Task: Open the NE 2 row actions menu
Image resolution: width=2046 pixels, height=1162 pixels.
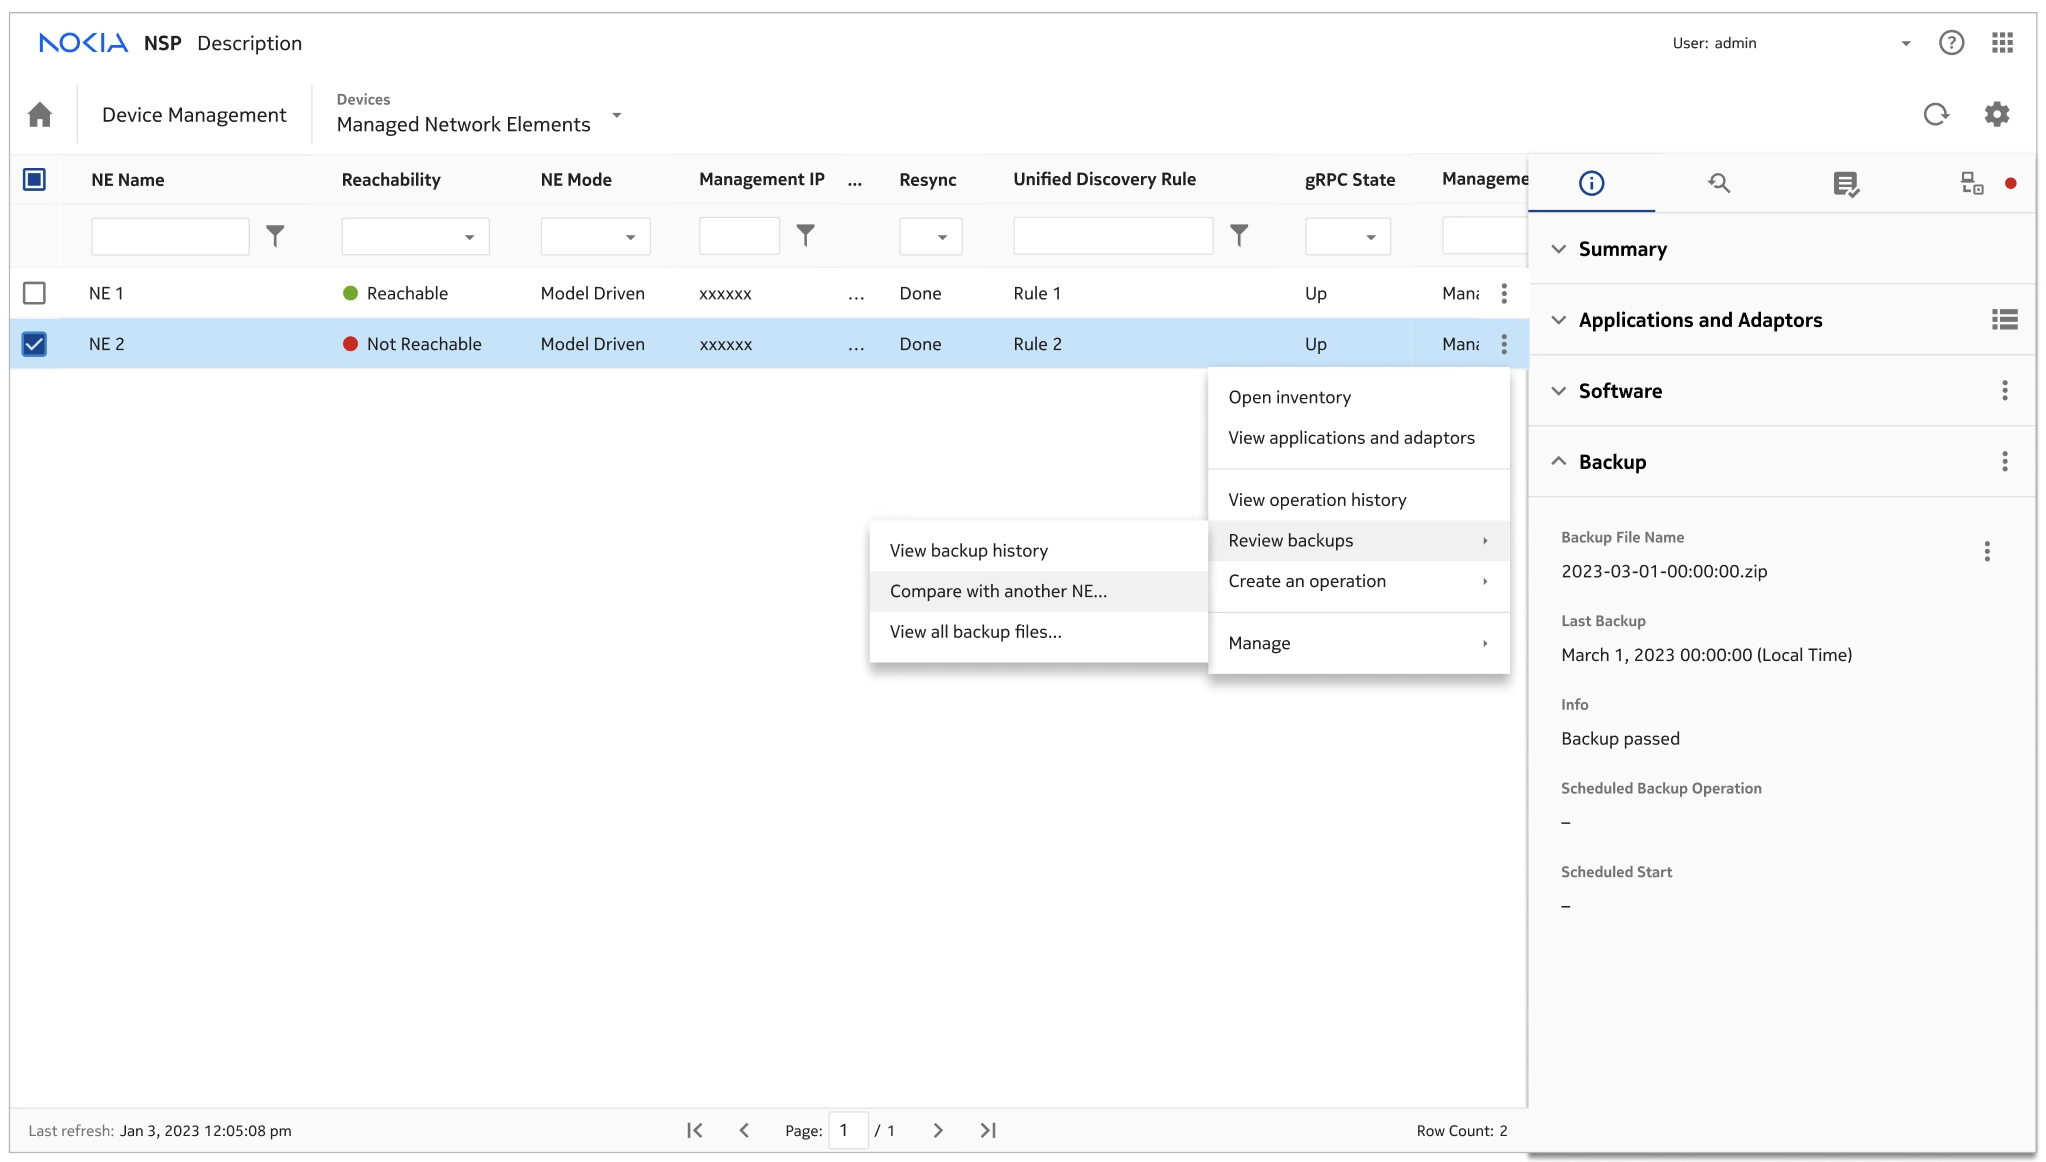Action: 1504,344
